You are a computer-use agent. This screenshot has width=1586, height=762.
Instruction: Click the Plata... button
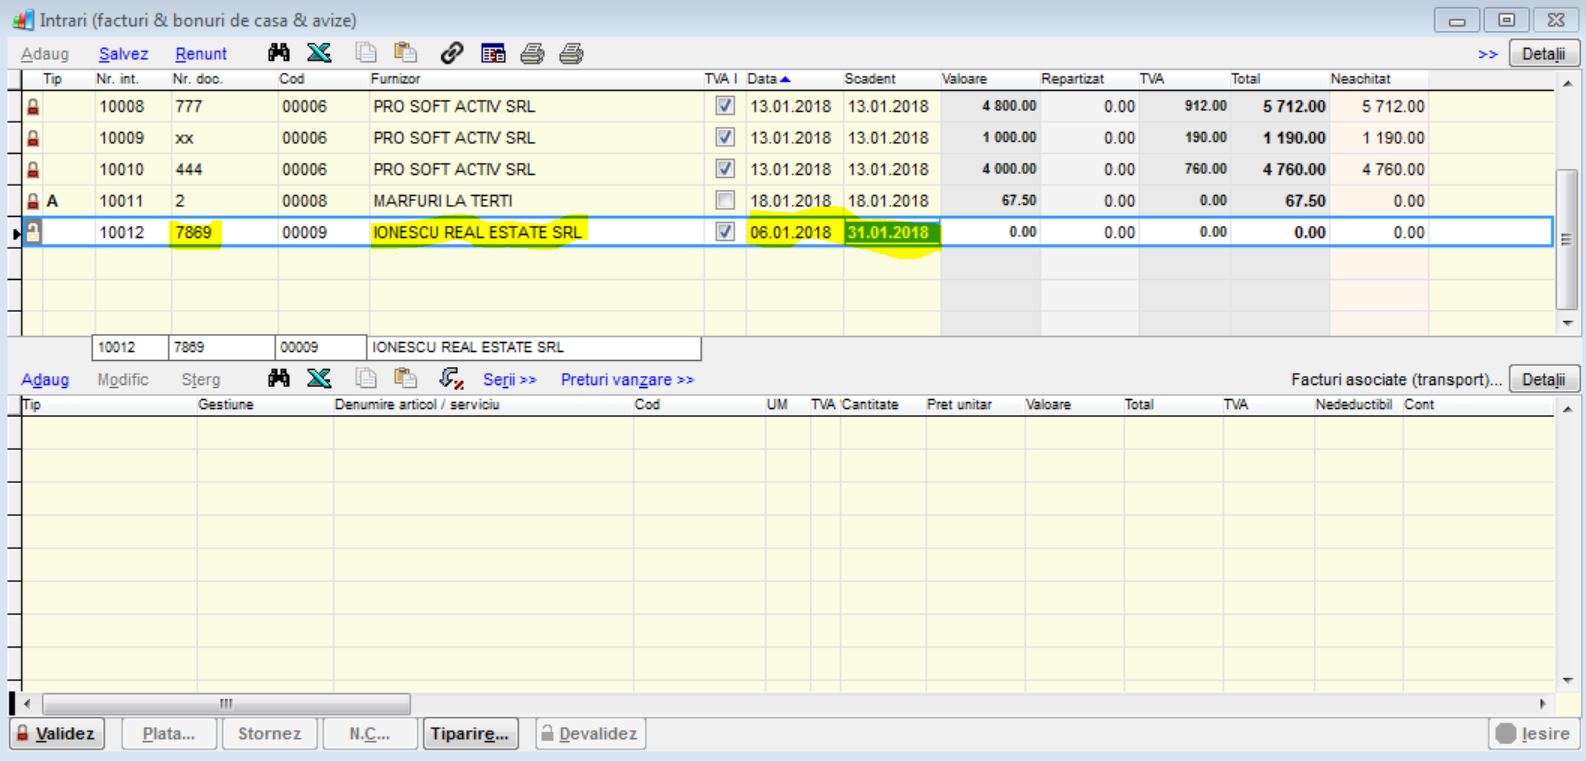tap(168, 733)
